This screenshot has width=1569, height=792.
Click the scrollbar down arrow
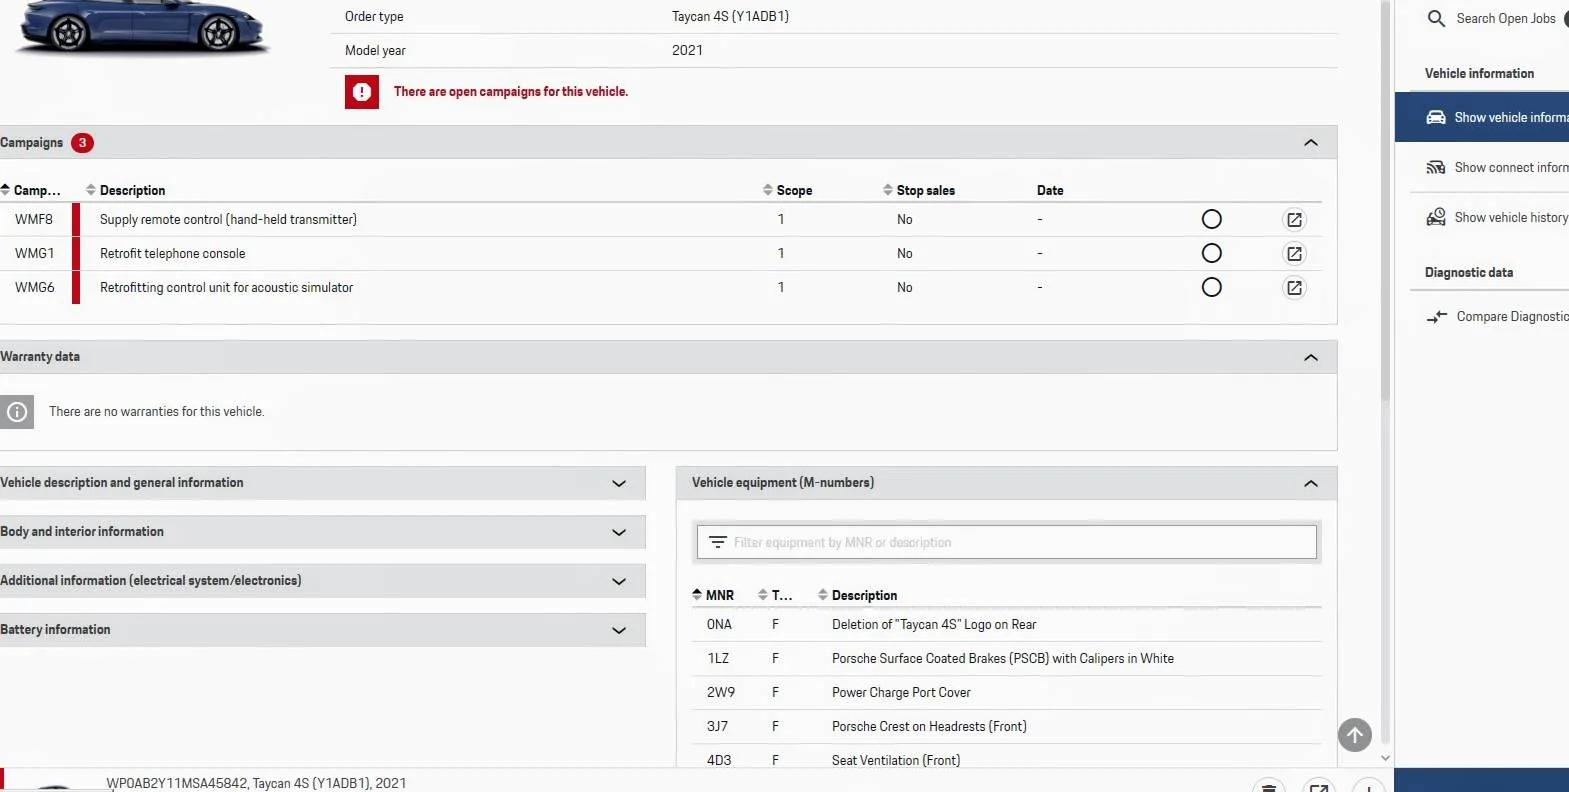[x=1385, y=758]
